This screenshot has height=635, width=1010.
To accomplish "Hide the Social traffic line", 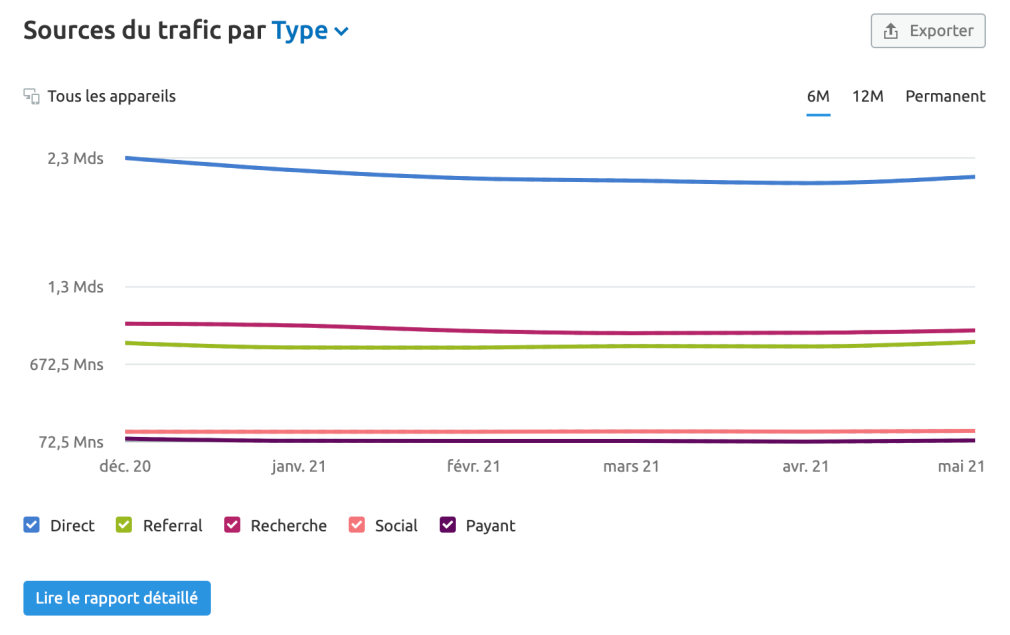I will pyautogui.click(x=356, y=525).
